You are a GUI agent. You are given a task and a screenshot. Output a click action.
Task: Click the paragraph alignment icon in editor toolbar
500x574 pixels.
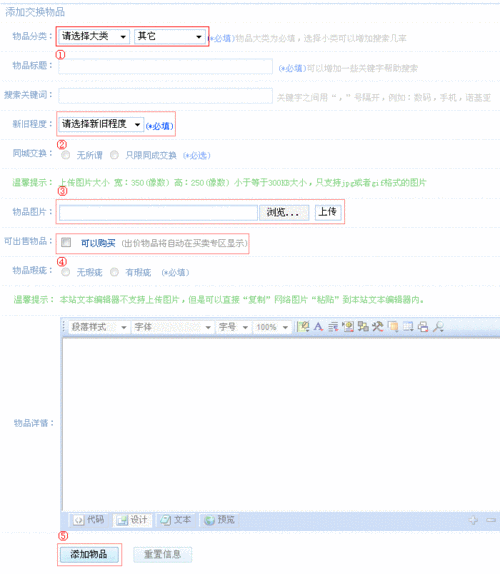333,327
